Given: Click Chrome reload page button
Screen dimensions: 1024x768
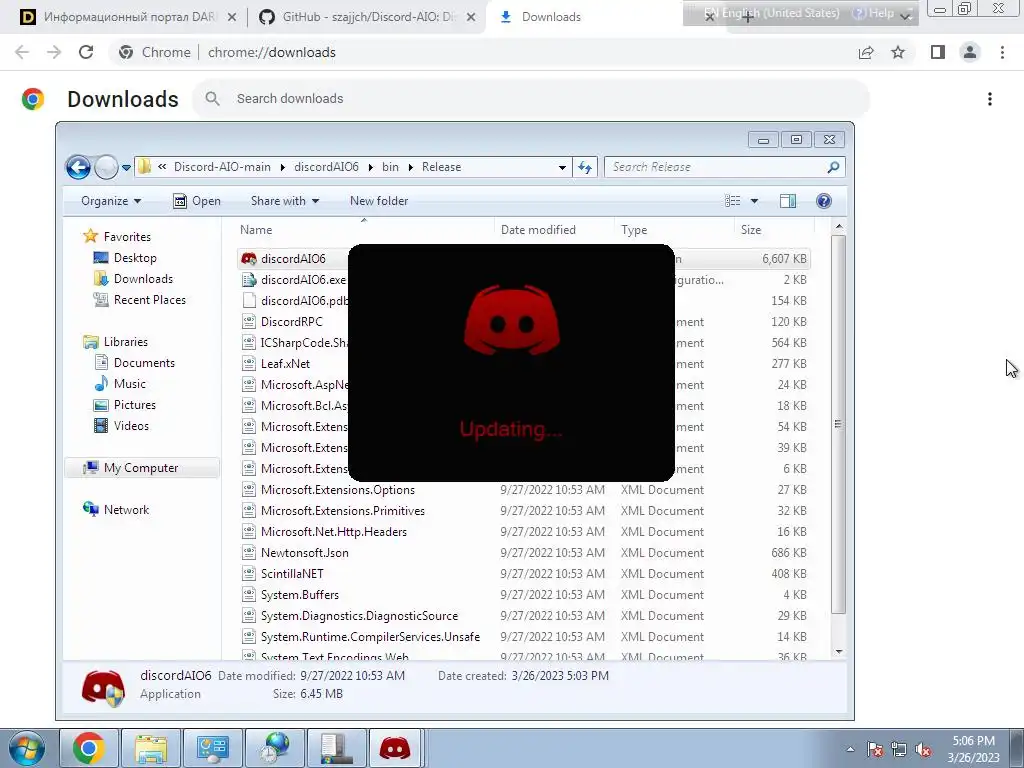Looking at the screenshot, I should coord(86,52).
